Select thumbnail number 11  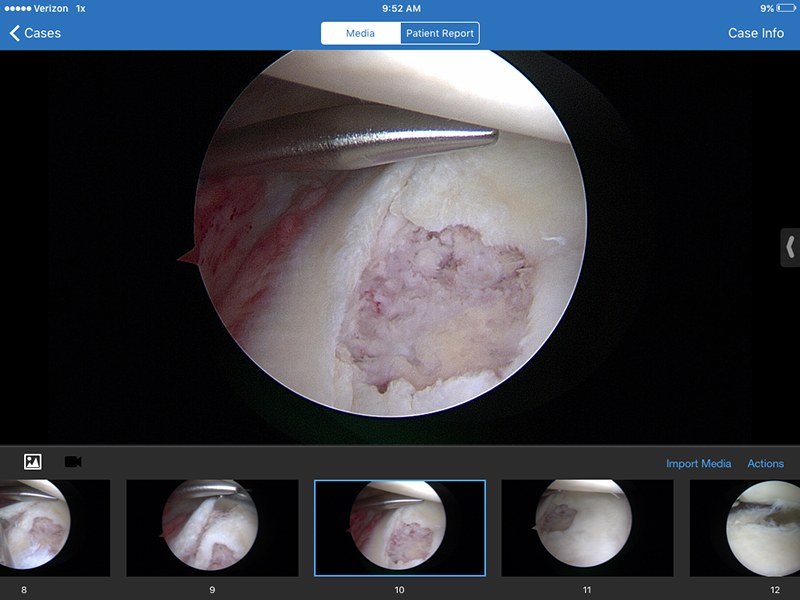point(587,528)
